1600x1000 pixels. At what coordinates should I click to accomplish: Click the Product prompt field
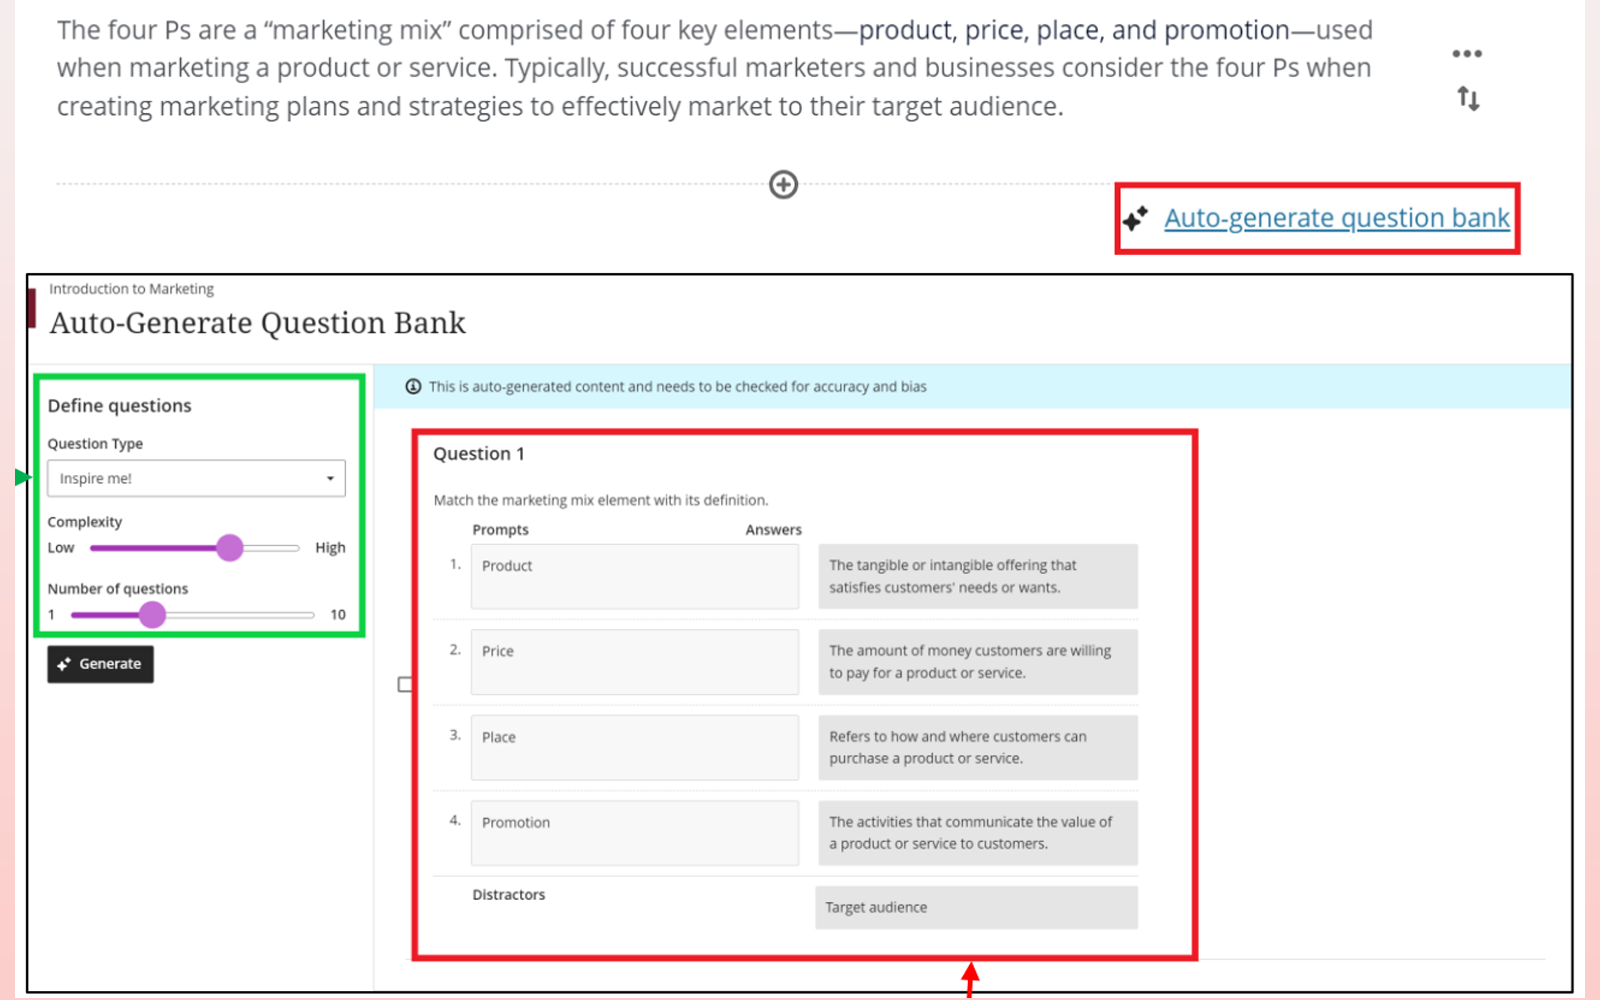coord(635,577)
